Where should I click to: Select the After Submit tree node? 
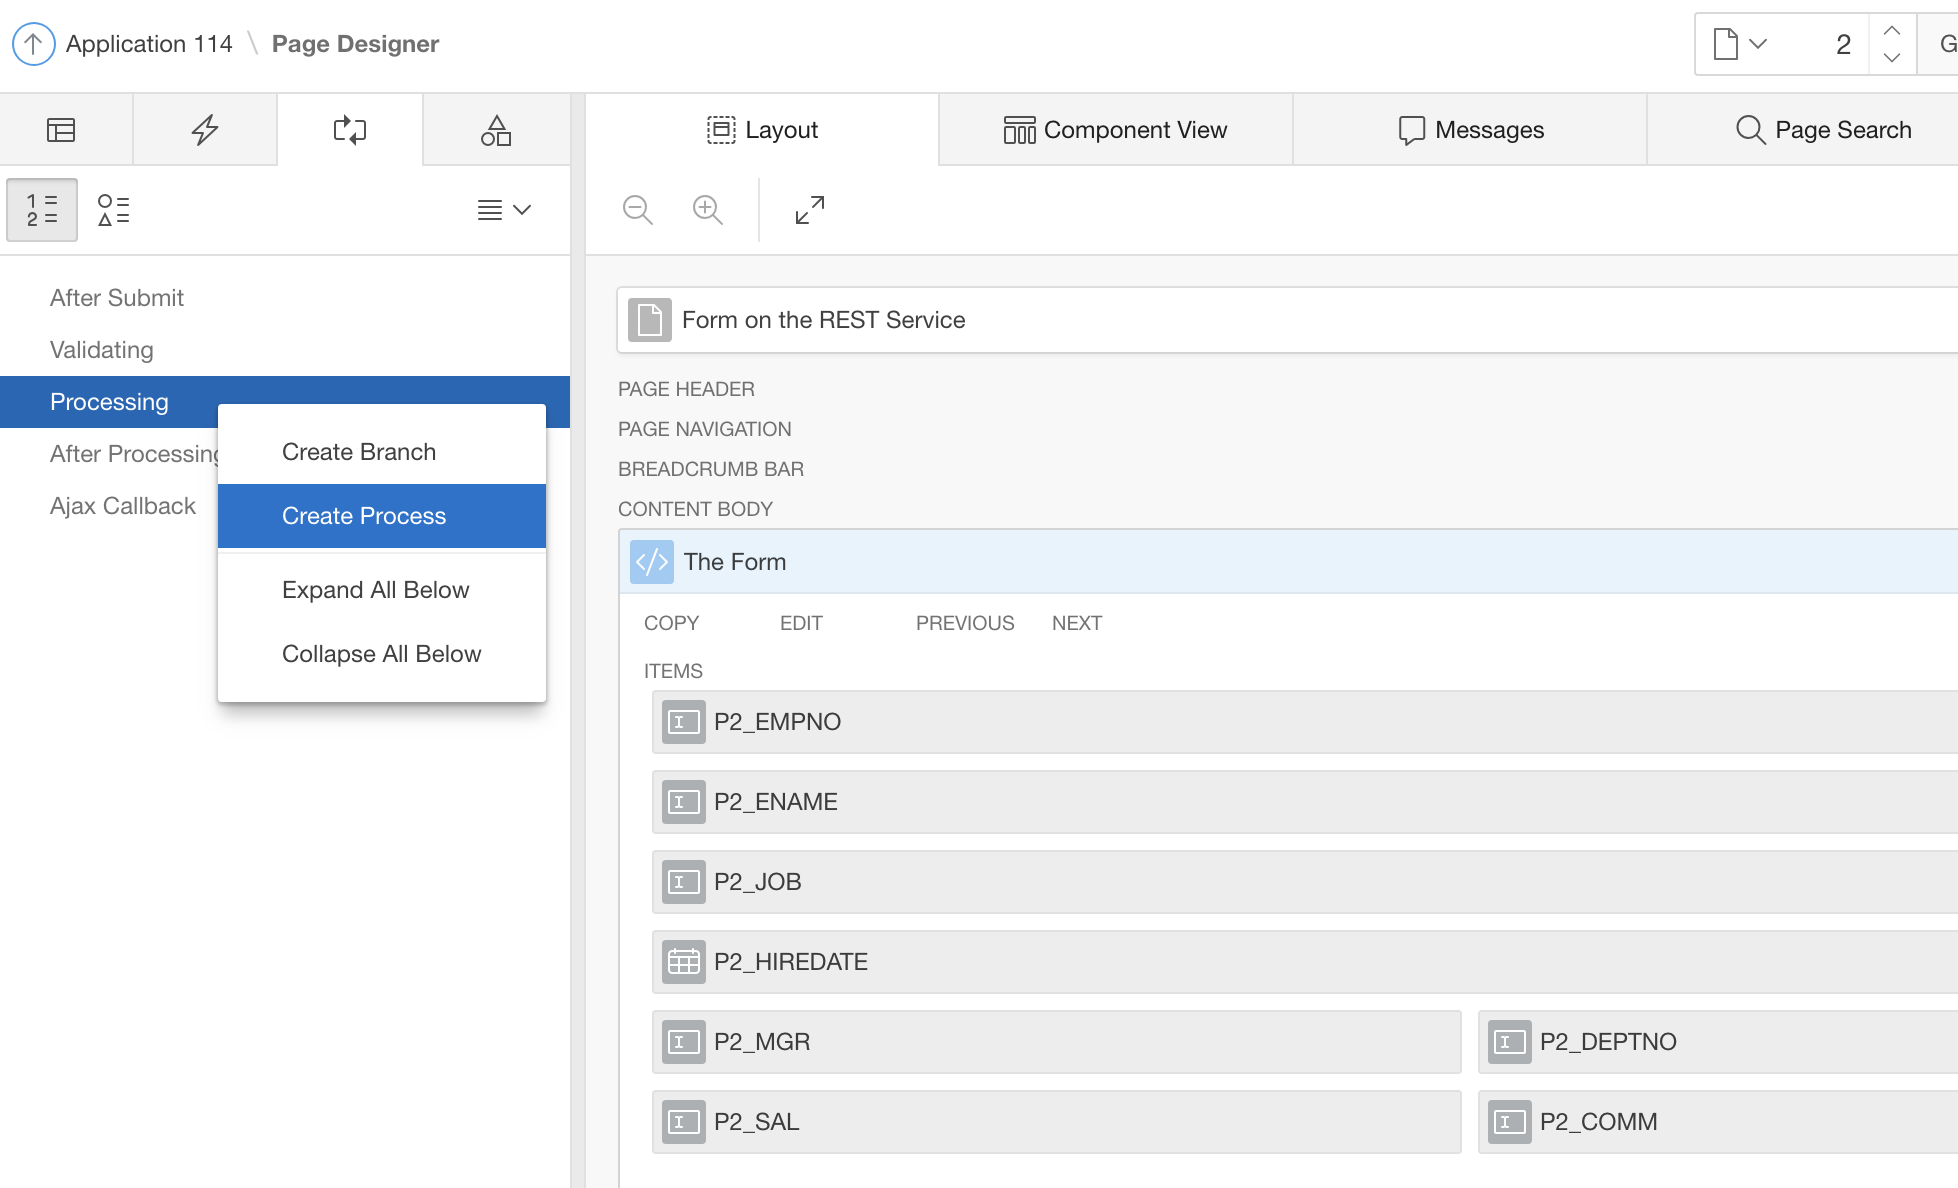[x=117, y=298]
